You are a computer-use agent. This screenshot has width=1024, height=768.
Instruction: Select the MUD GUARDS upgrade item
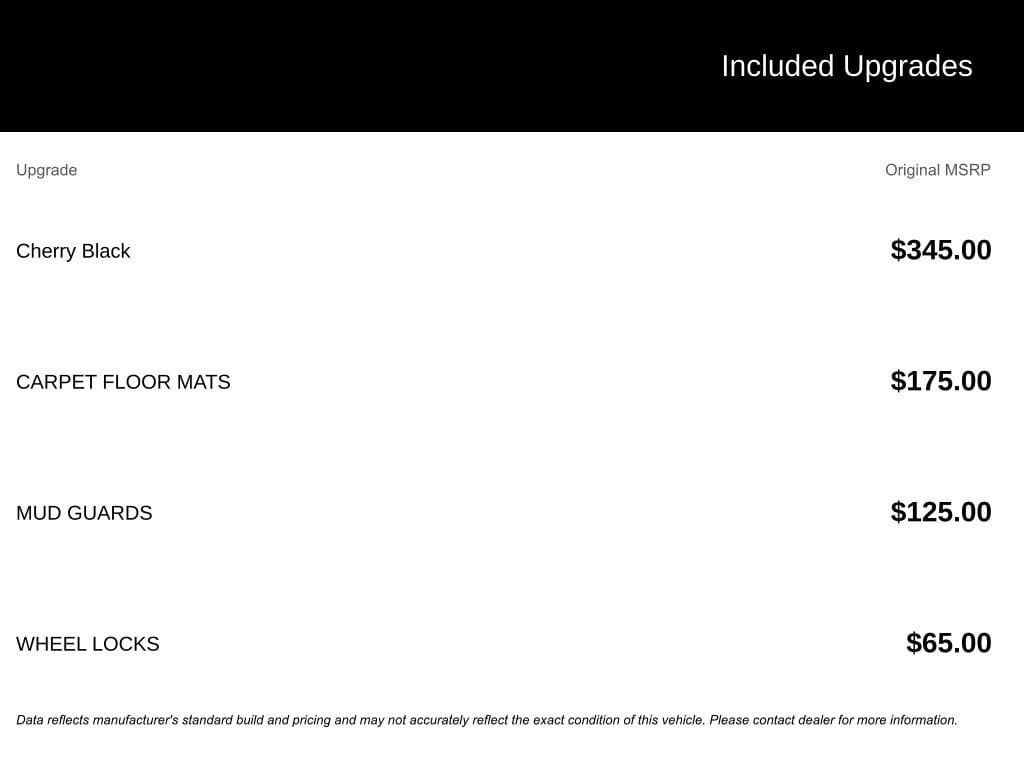point(84,513)
